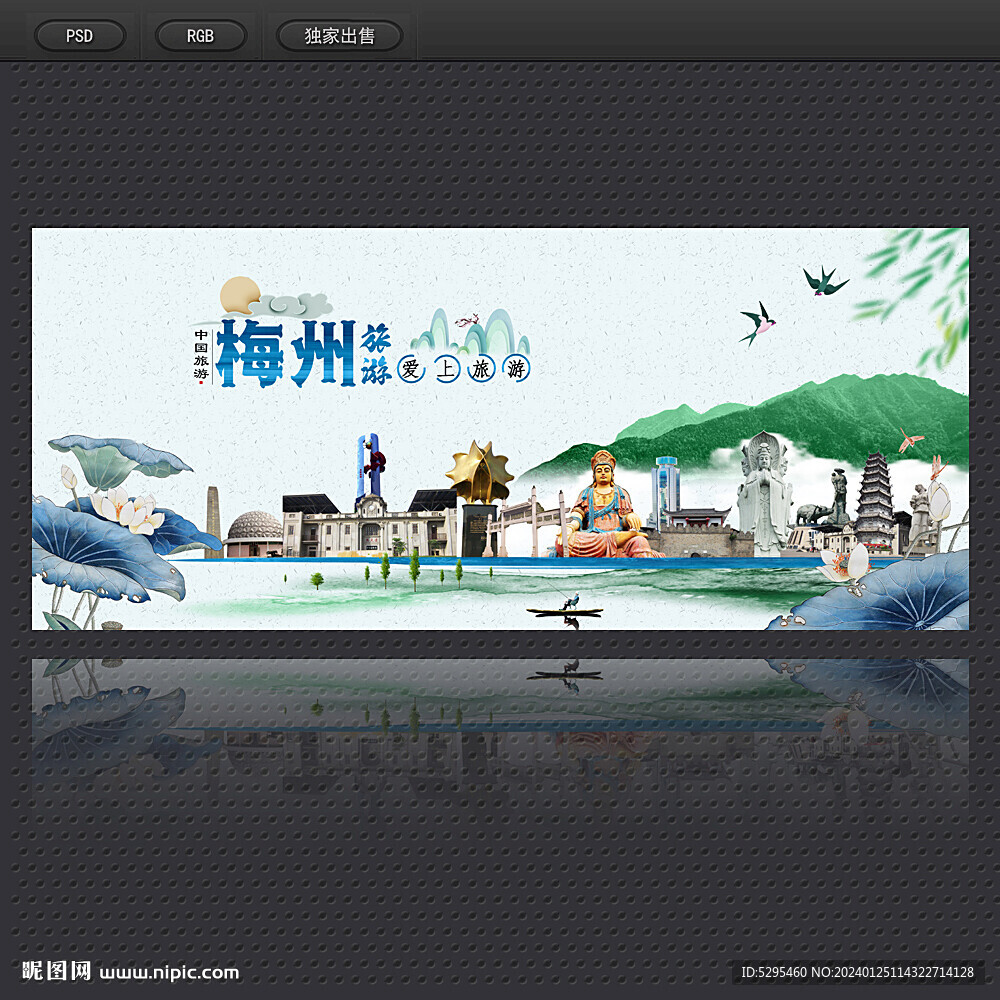1000x1000 pixels.
Task: Click the 爱上旅游 slogan text
Action: click(x=464, y=369)
